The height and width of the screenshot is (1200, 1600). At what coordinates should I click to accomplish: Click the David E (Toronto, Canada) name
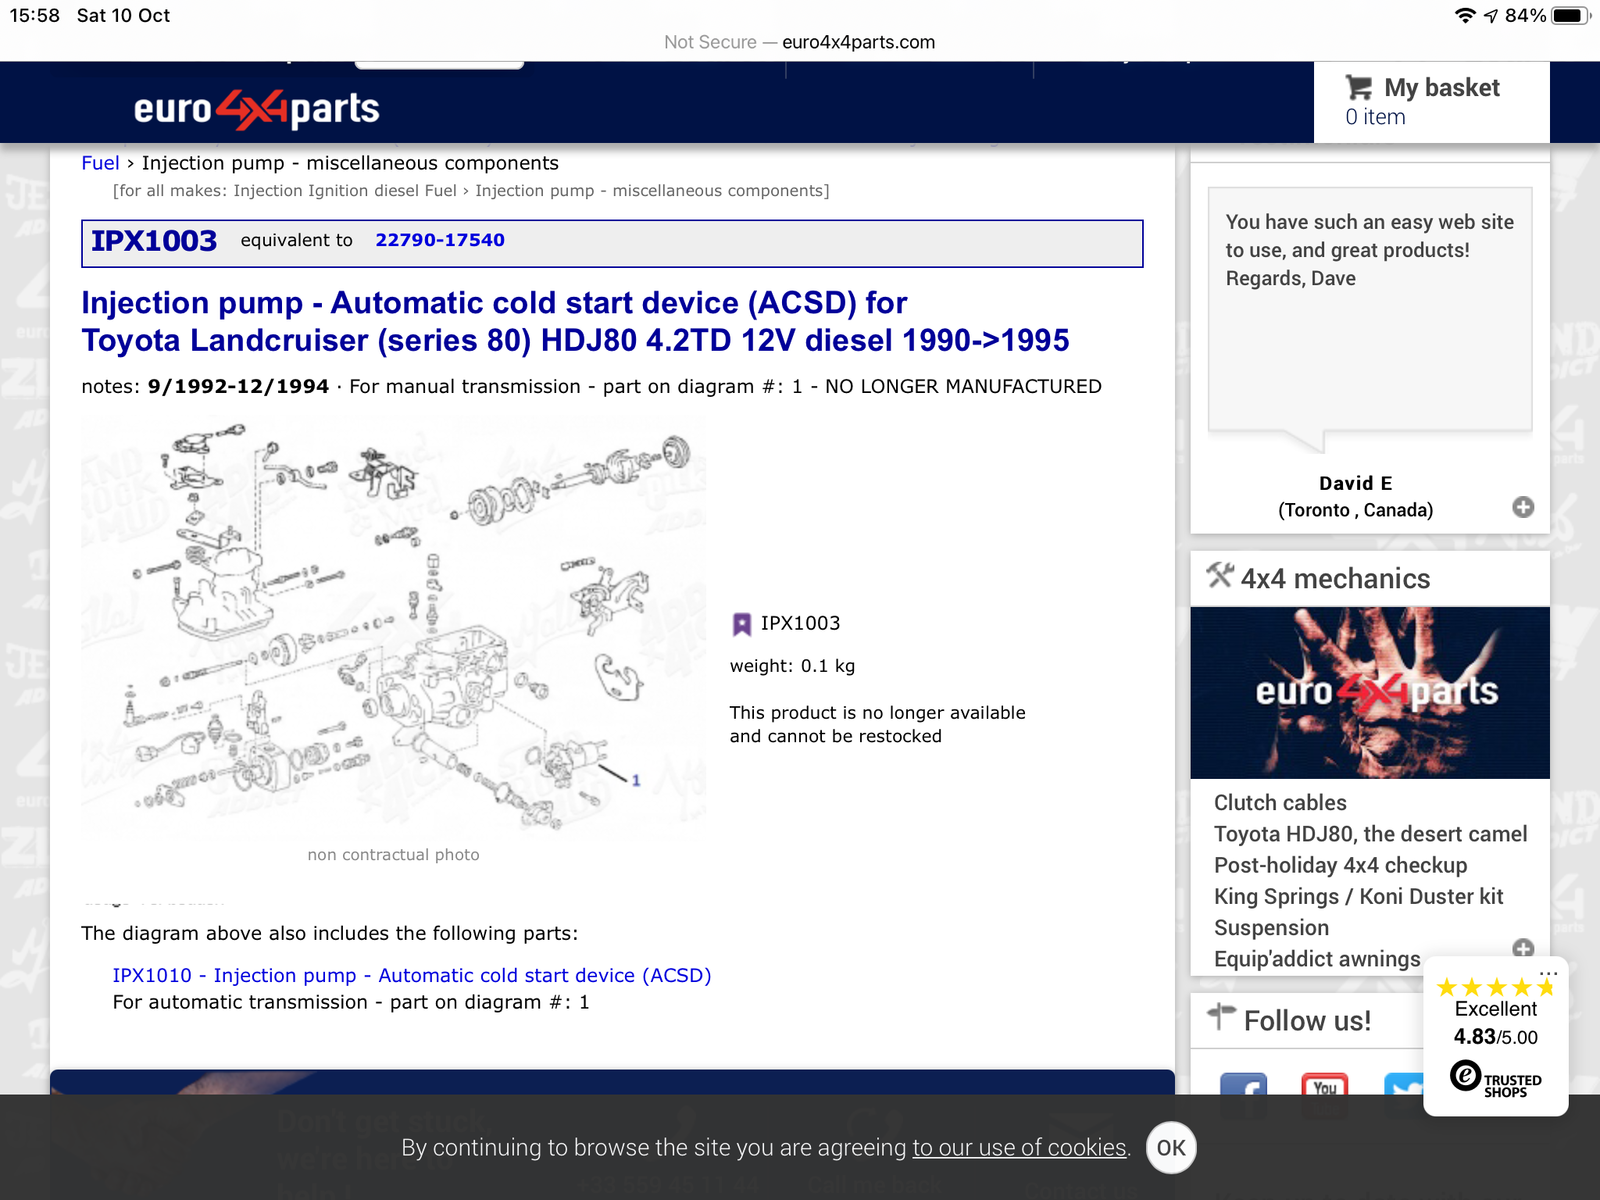click(x=1355, y=497)
